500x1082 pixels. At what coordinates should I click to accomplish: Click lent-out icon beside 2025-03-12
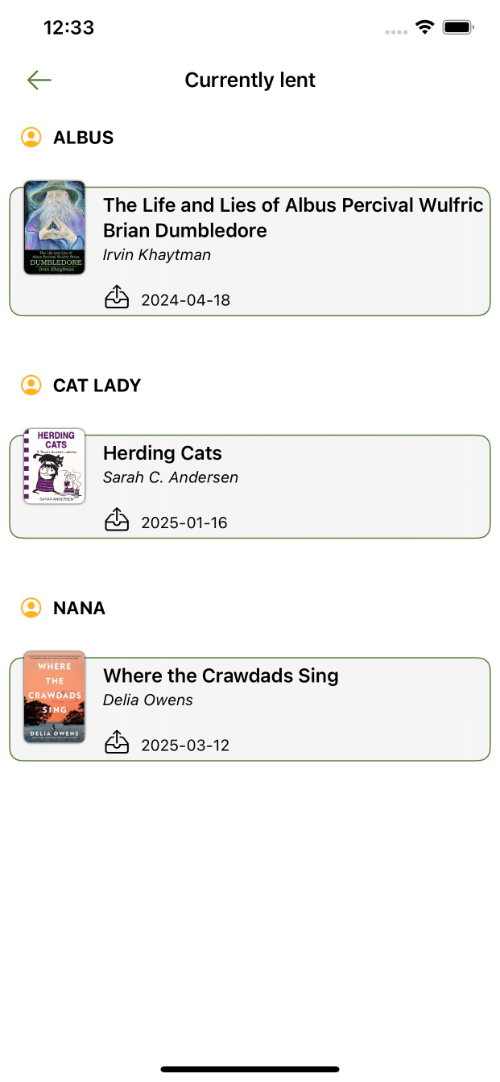click(117, 742)
